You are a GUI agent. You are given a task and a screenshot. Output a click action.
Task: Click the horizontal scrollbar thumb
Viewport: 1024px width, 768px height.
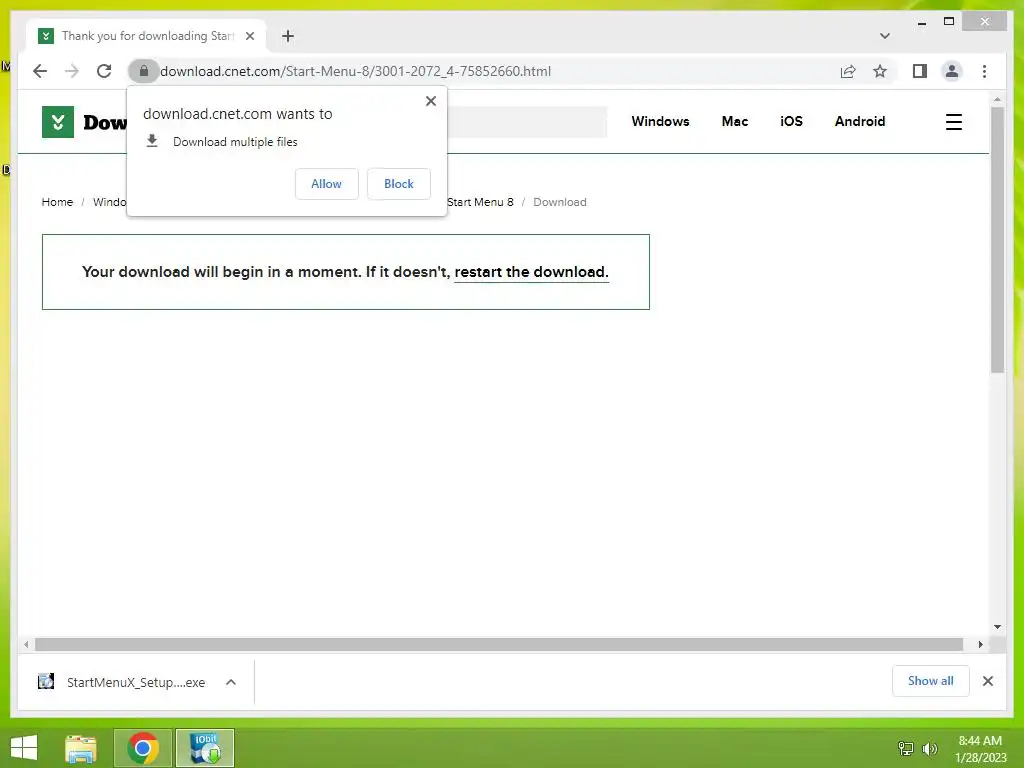(499, 644)
